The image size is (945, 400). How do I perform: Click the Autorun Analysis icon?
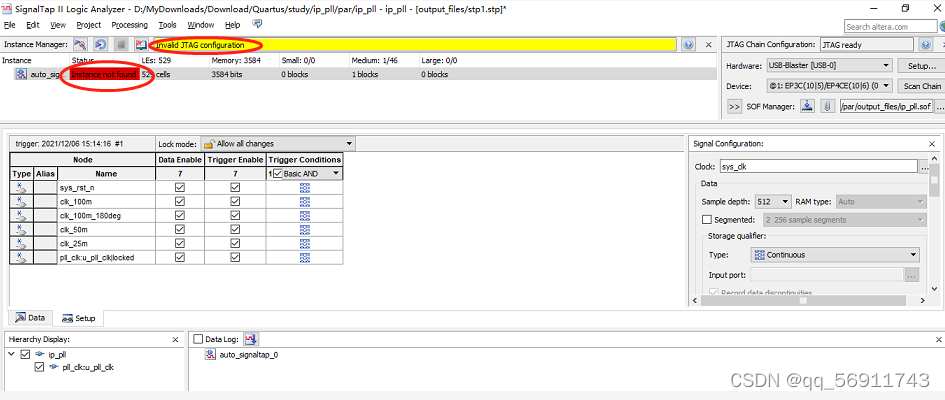point(100,45)
